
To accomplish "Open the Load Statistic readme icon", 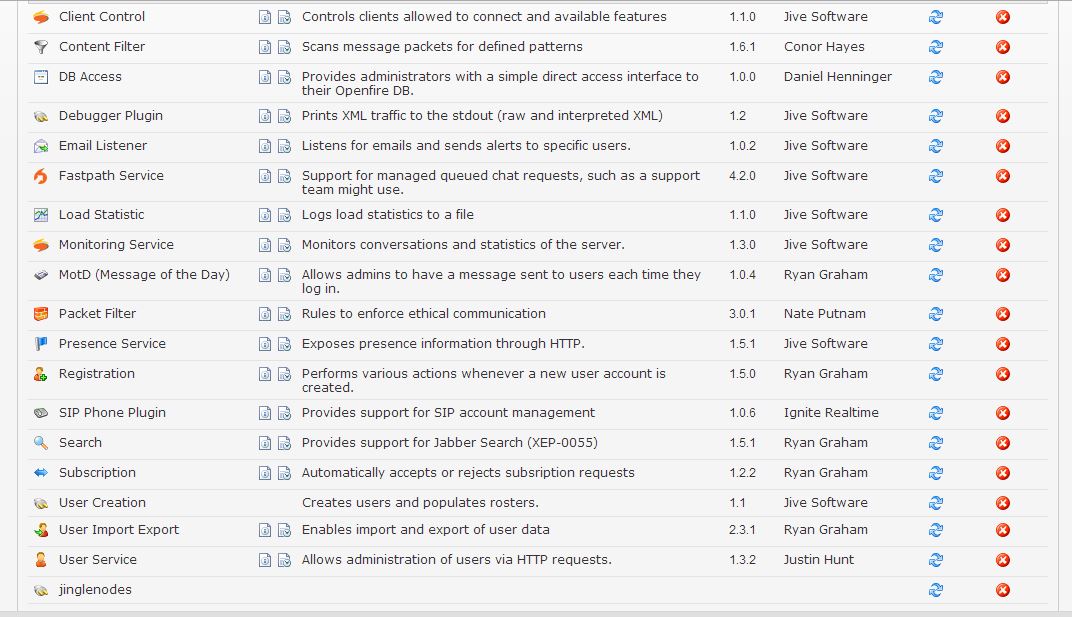I will [x=265, y=215].
